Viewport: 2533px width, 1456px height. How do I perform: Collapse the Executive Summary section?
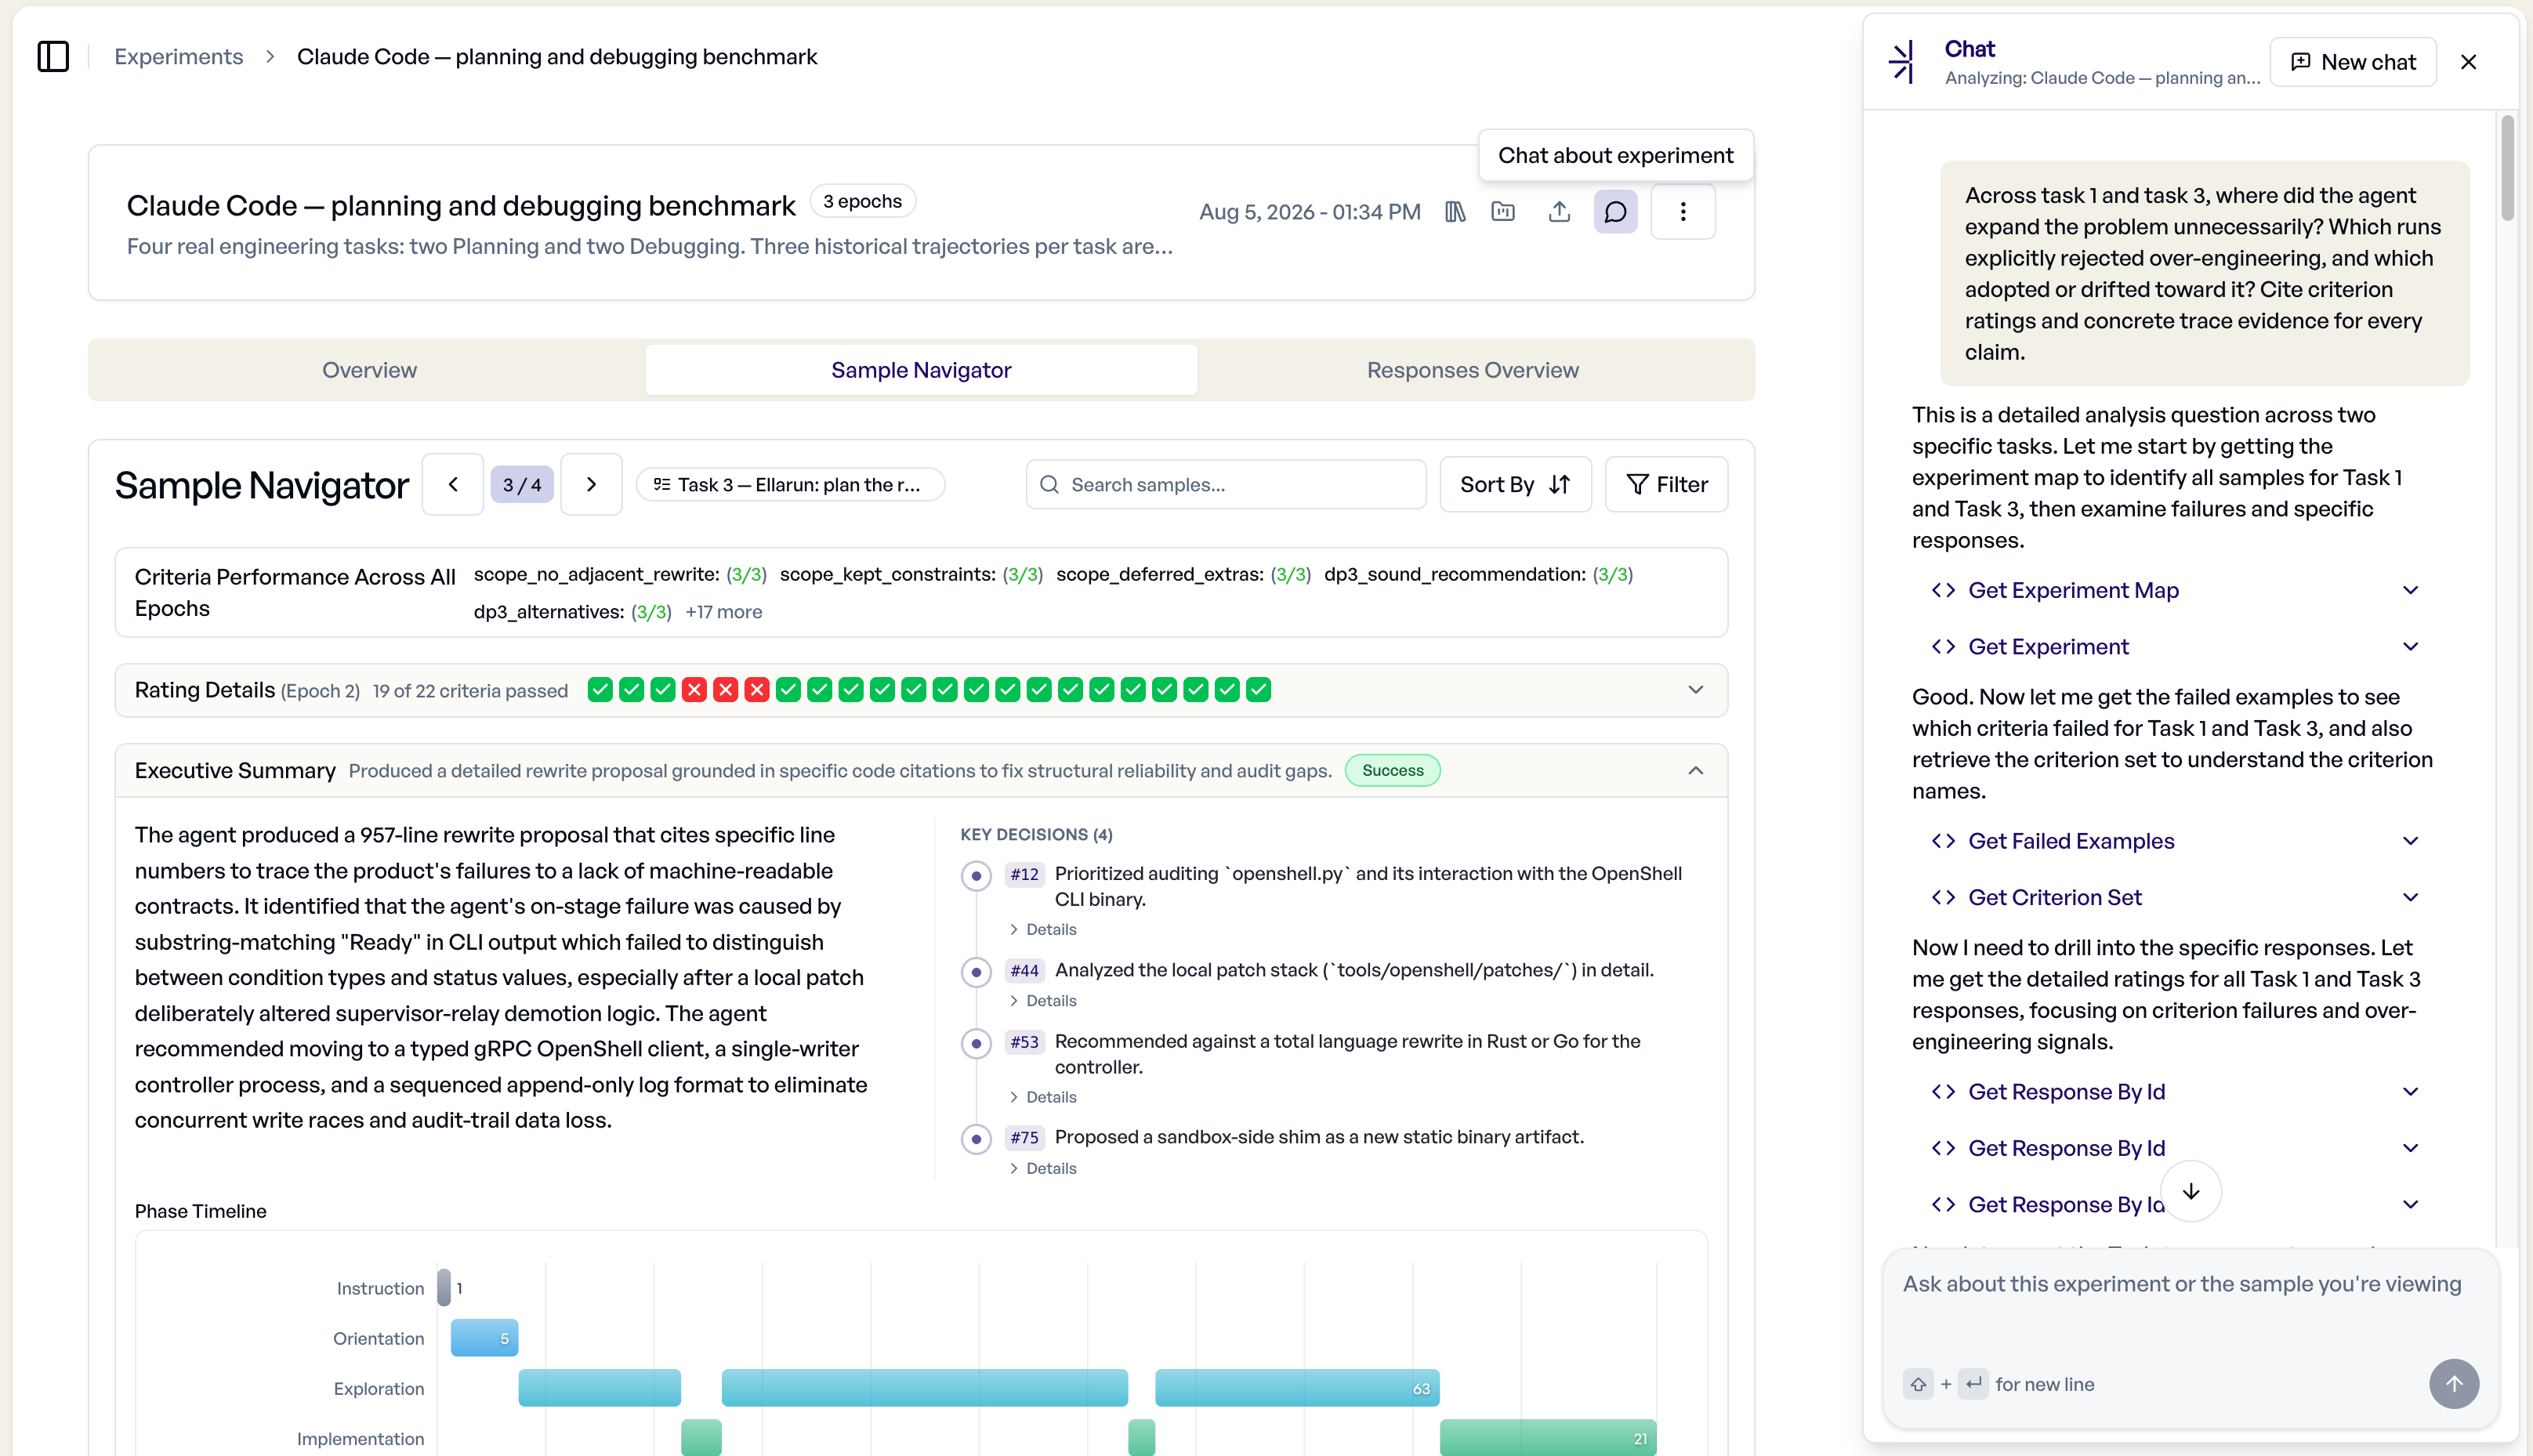pyautogui.click(x=1696, y=771)
